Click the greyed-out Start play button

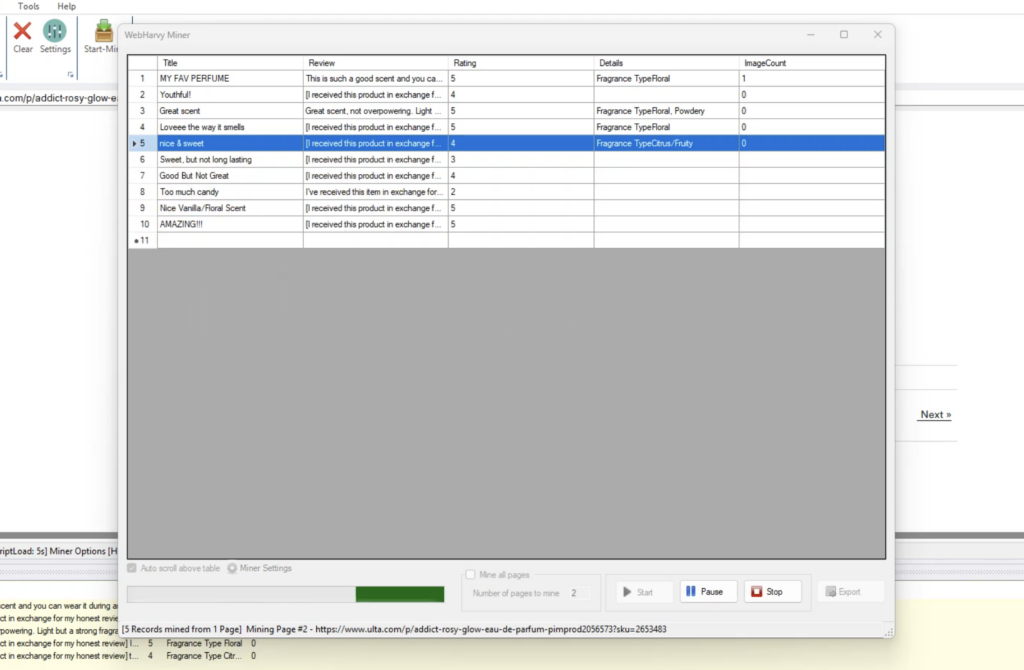pos(637,592)
